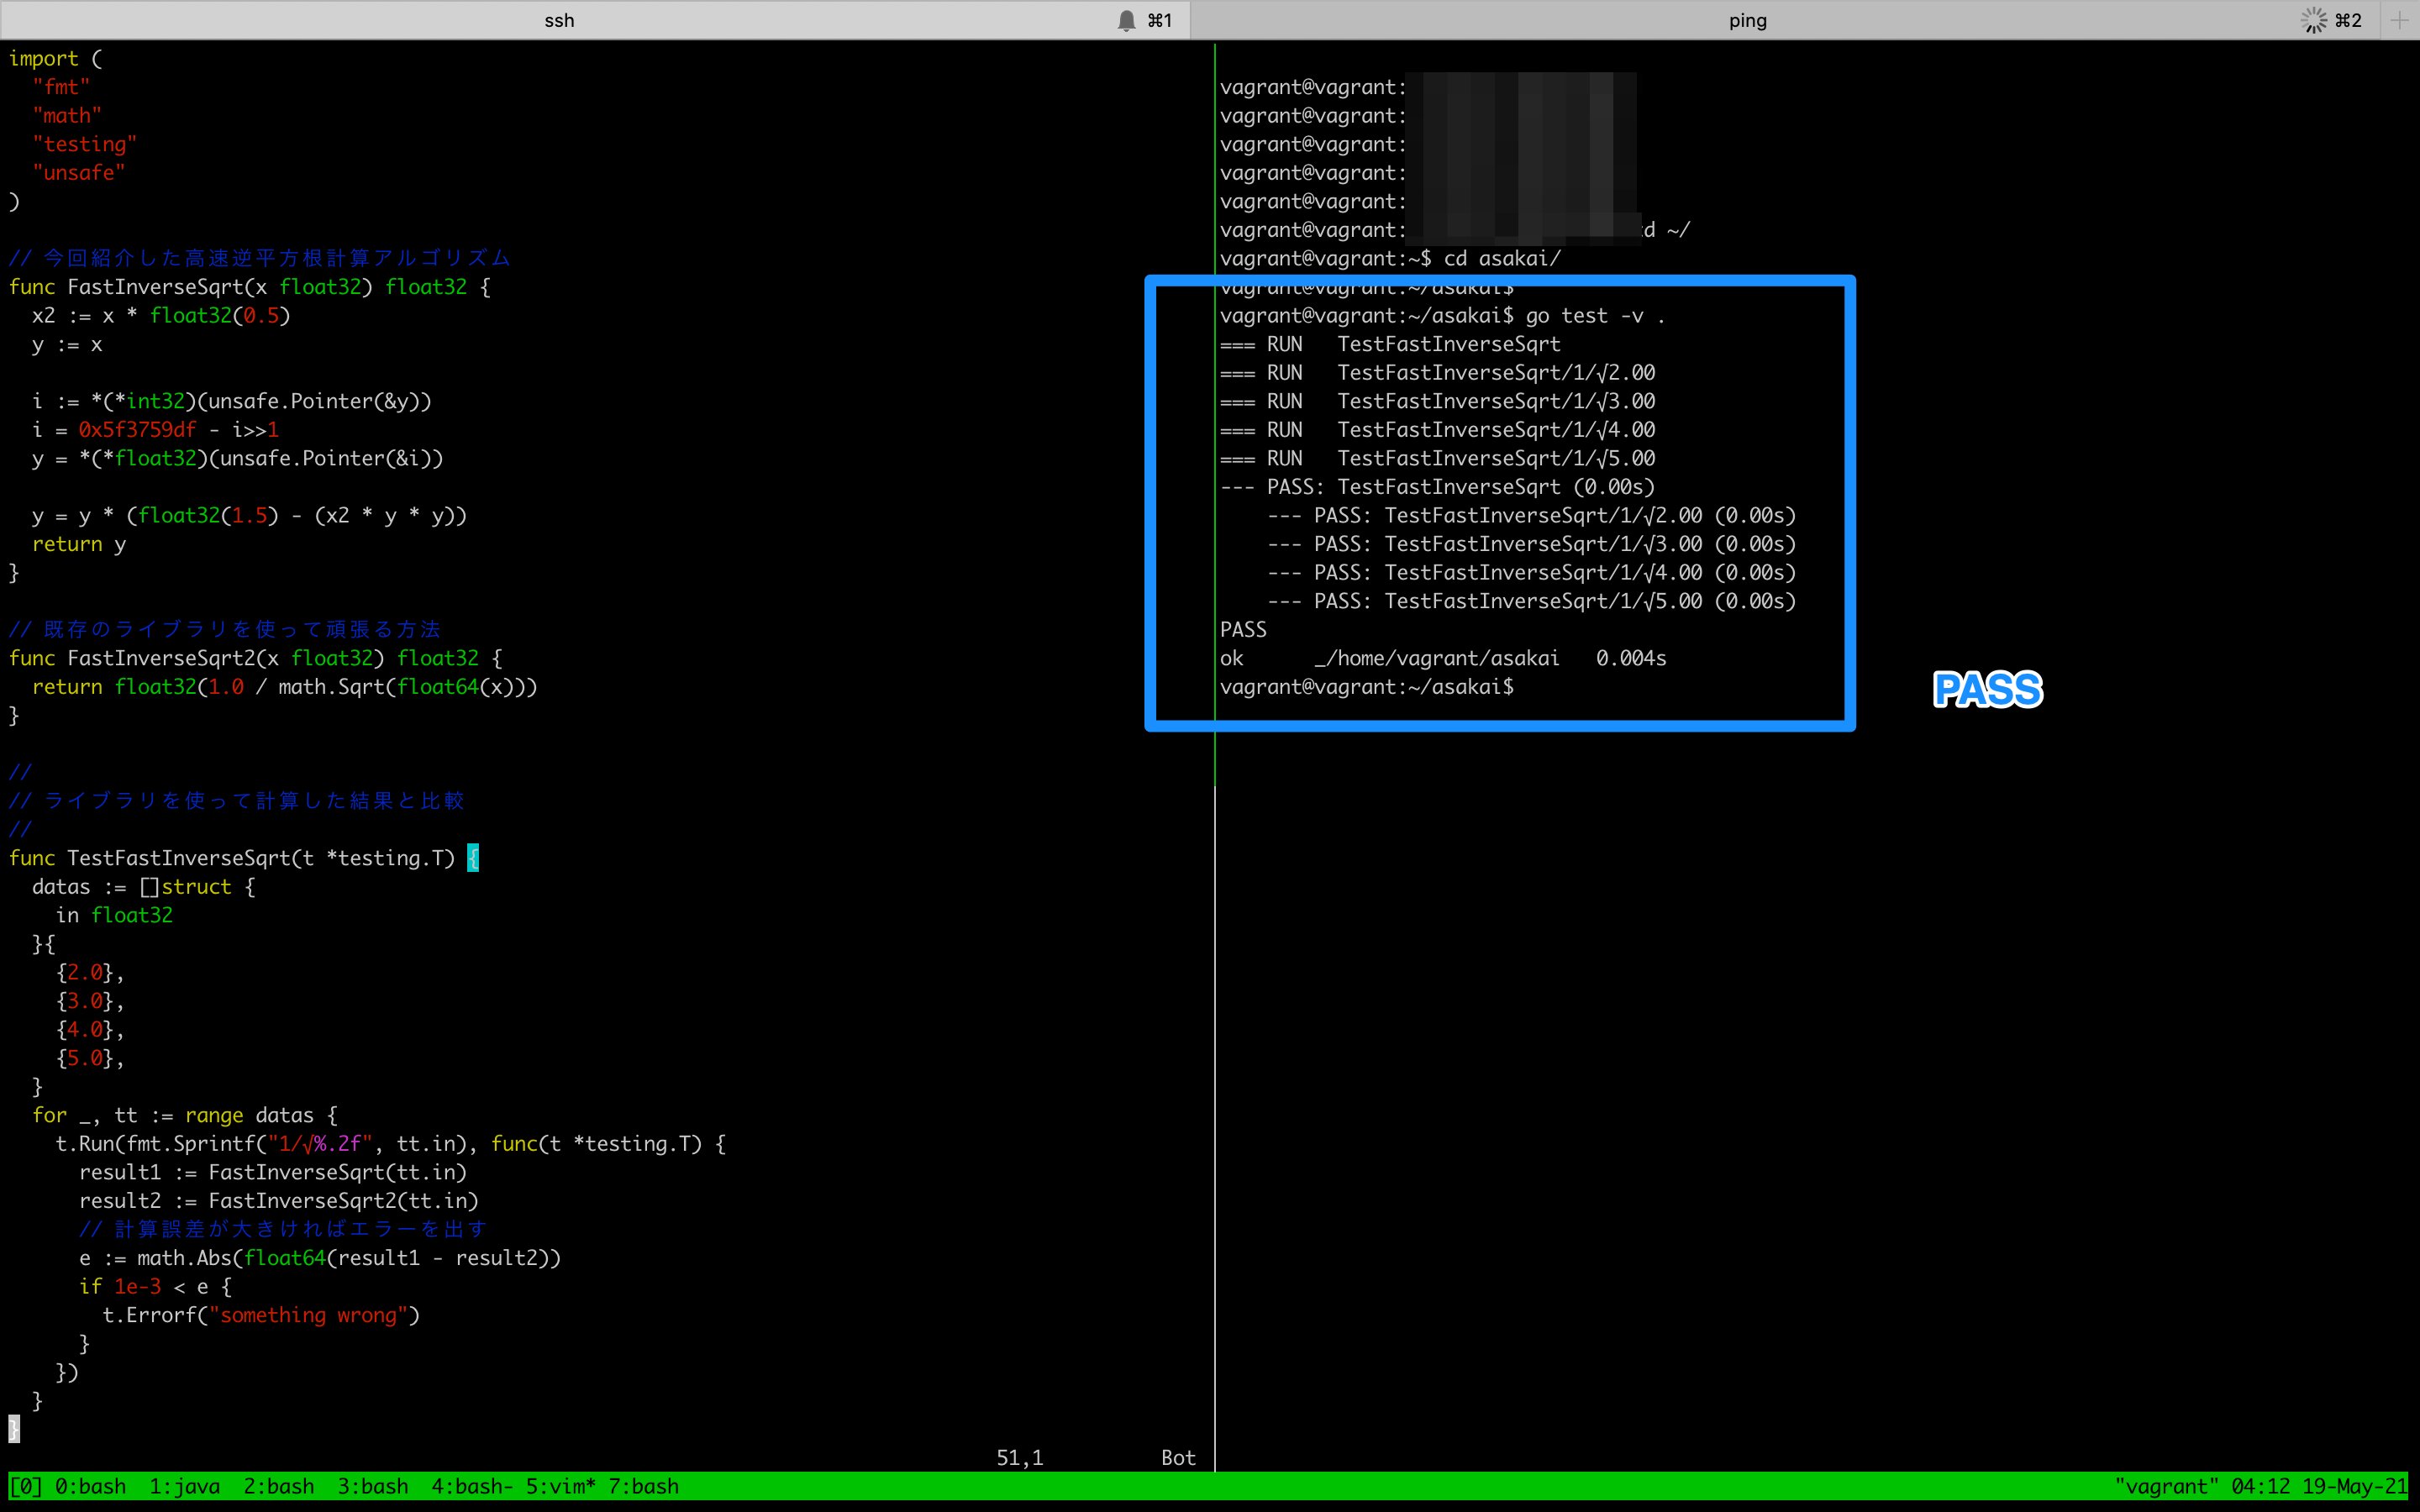Select tmux window 0:bash in status bar
2420x1512 pixels.
pos(90,1486)
